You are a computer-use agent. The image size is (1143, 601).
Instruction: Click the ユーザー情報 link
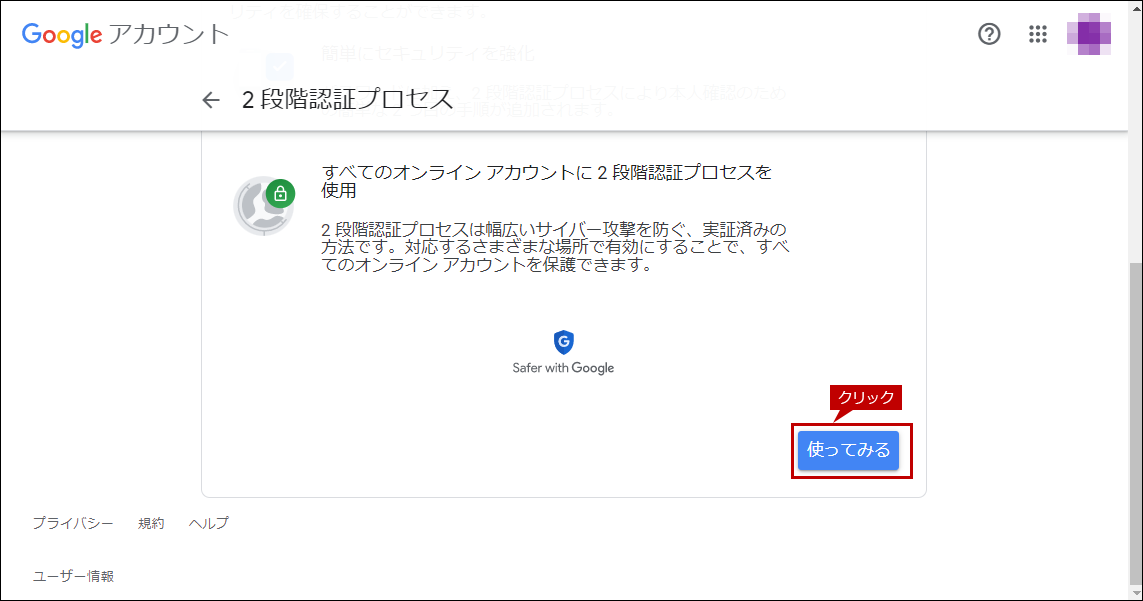click(x=73, y=576)
